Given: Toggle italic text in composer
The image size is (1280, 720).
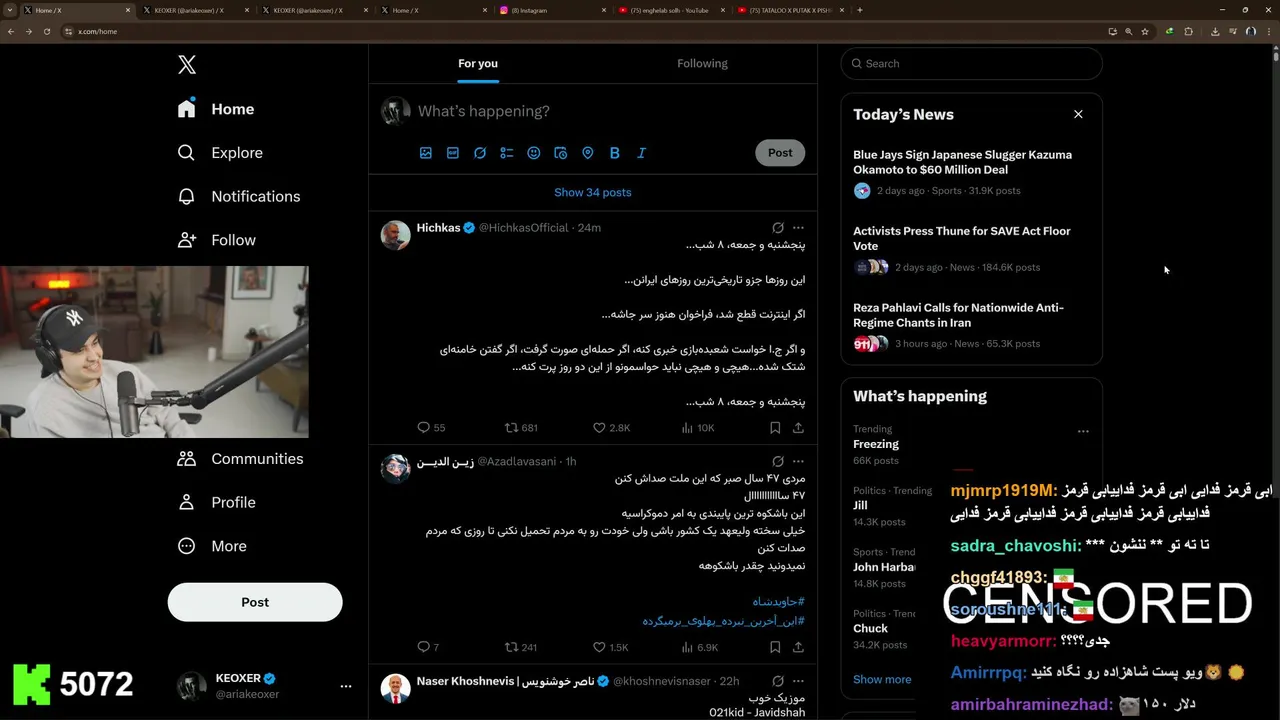Looking at the screenshot, I should click(642, 153).
